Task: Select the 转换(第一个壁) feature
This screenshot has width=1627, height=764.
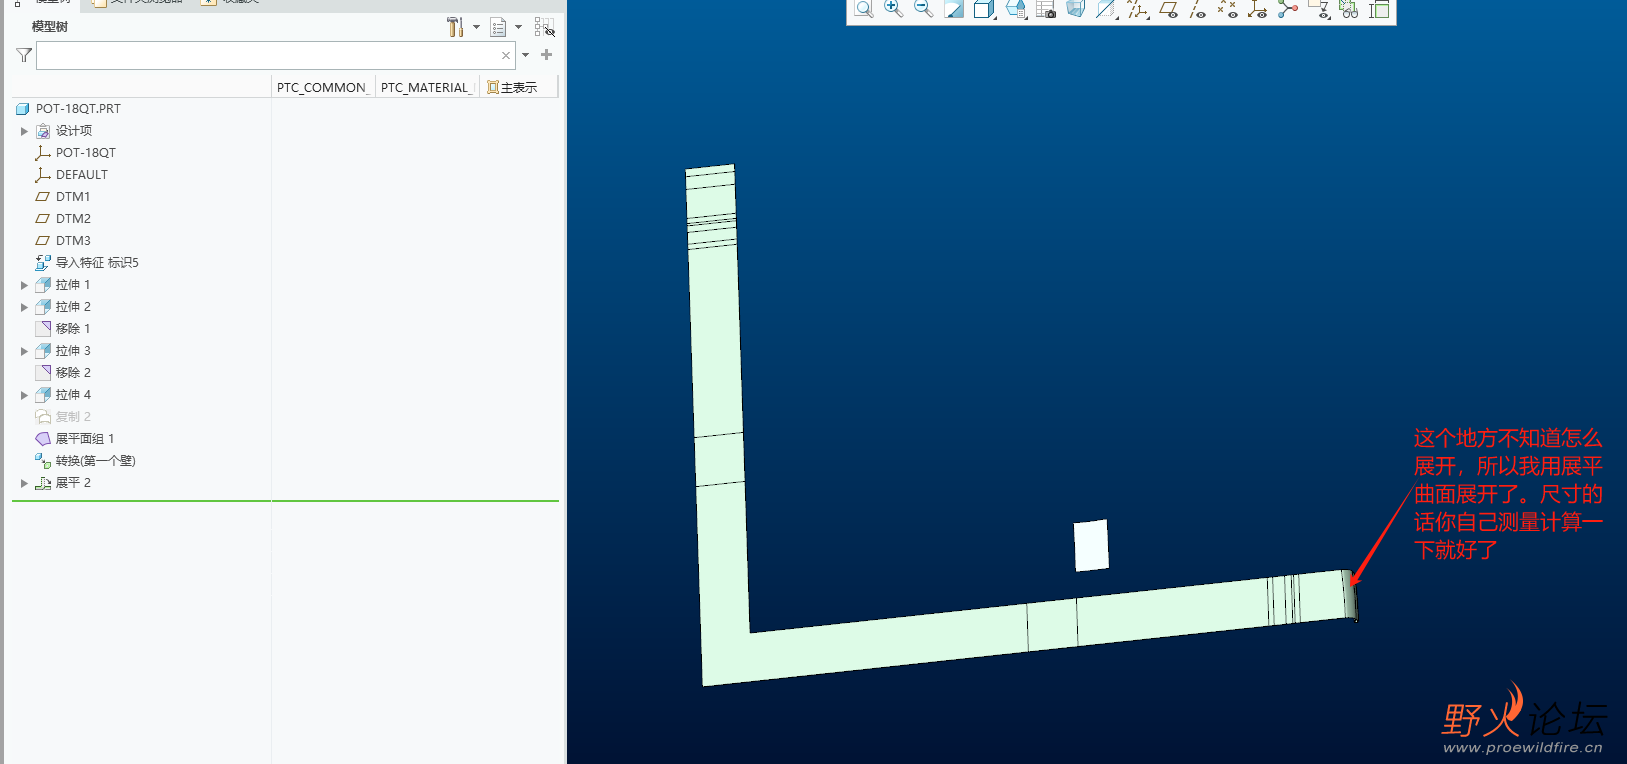Action: click(95, 461)
